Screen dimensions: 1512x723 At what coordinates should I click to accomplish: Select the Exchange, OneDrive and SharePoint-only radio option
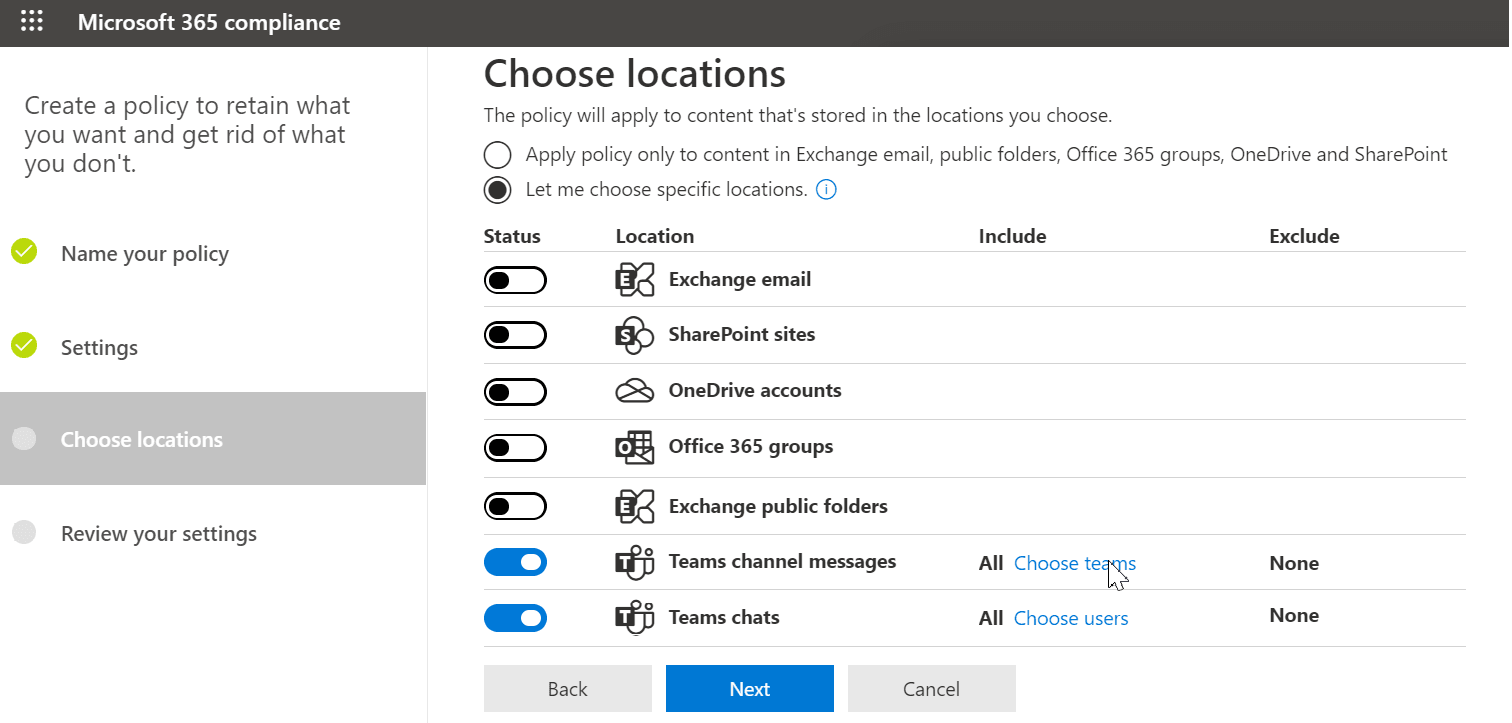[497, 155]
